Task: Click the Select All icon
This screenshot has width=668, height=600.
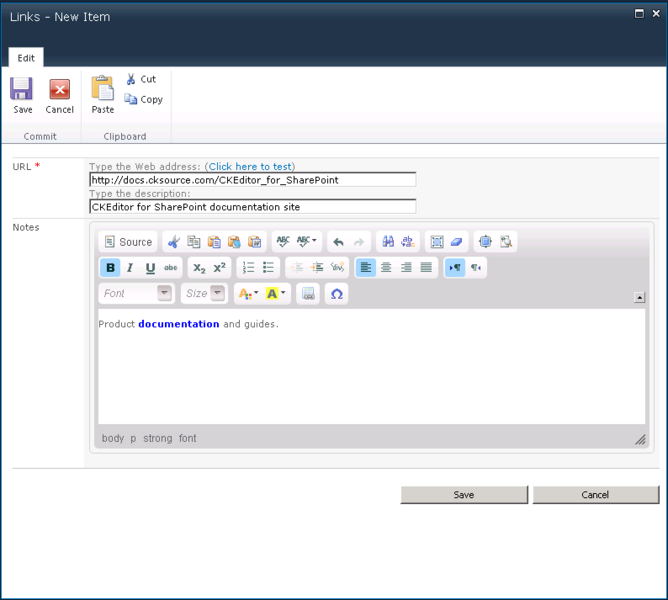Action: pos(437,242)
